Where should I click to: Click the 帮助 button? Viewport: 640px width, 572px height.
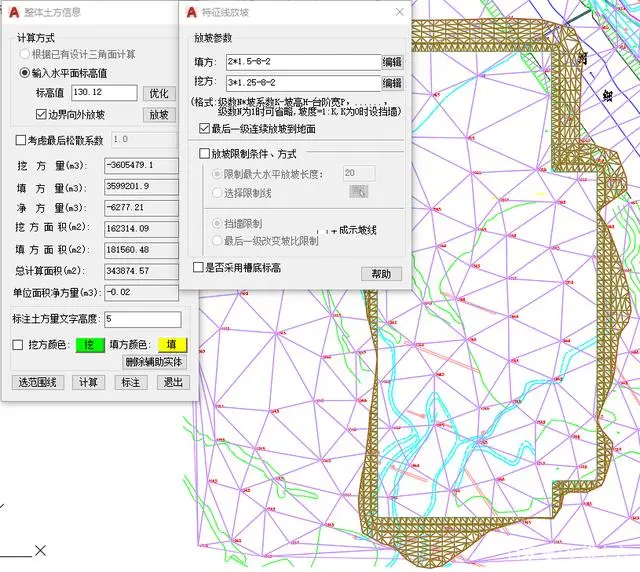coord(381,274)
